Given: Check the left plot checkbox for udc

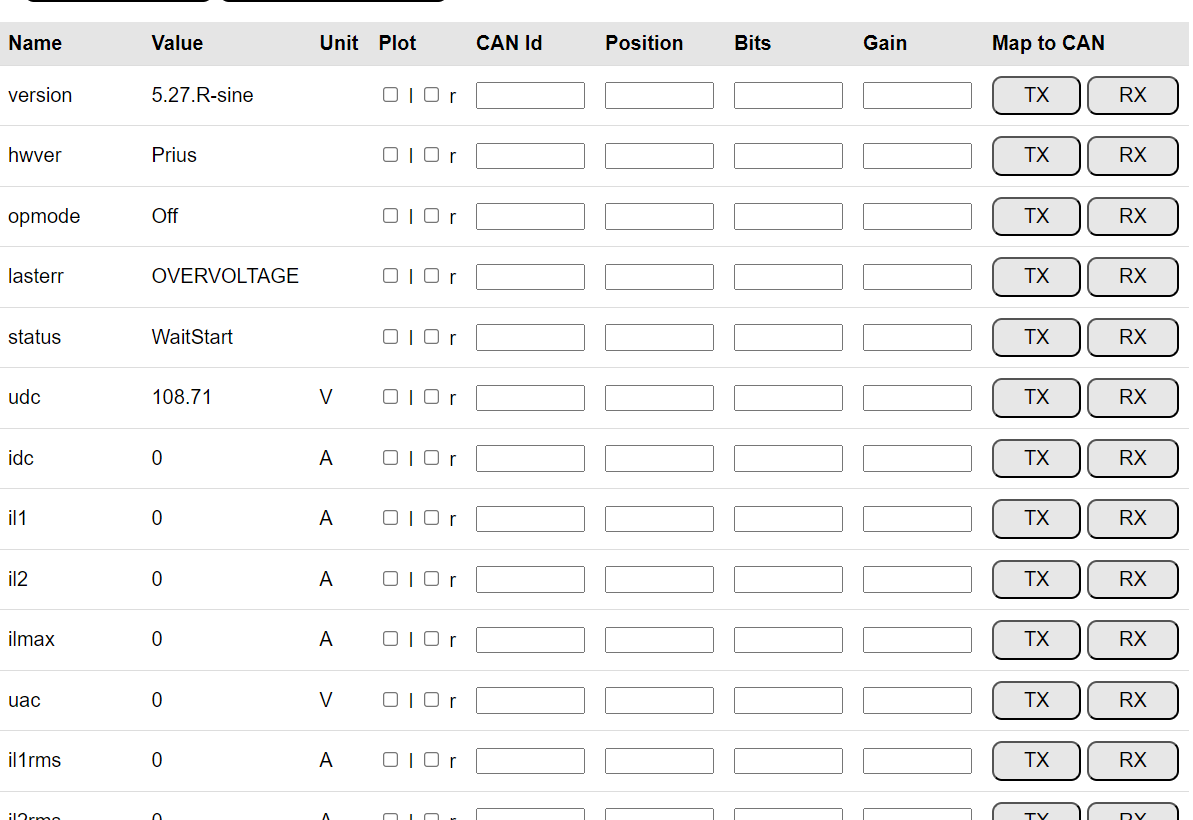Looking at the screenshot, I should point(390,396).
